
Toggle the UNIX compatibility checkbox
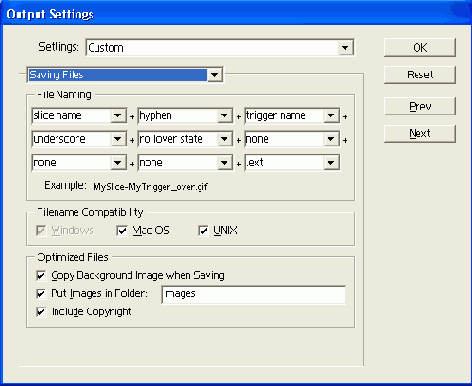[203, 230]
